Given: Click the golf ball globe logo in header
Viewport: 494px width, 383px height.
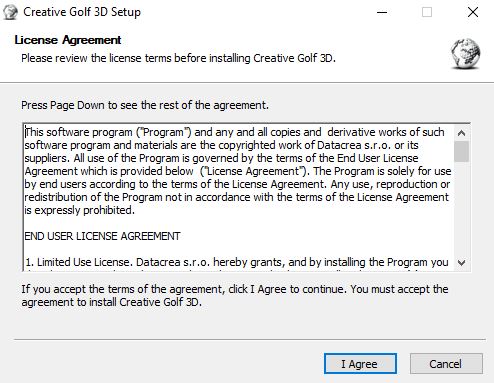Looking at the screenshot, I should (x=466, y=54).
